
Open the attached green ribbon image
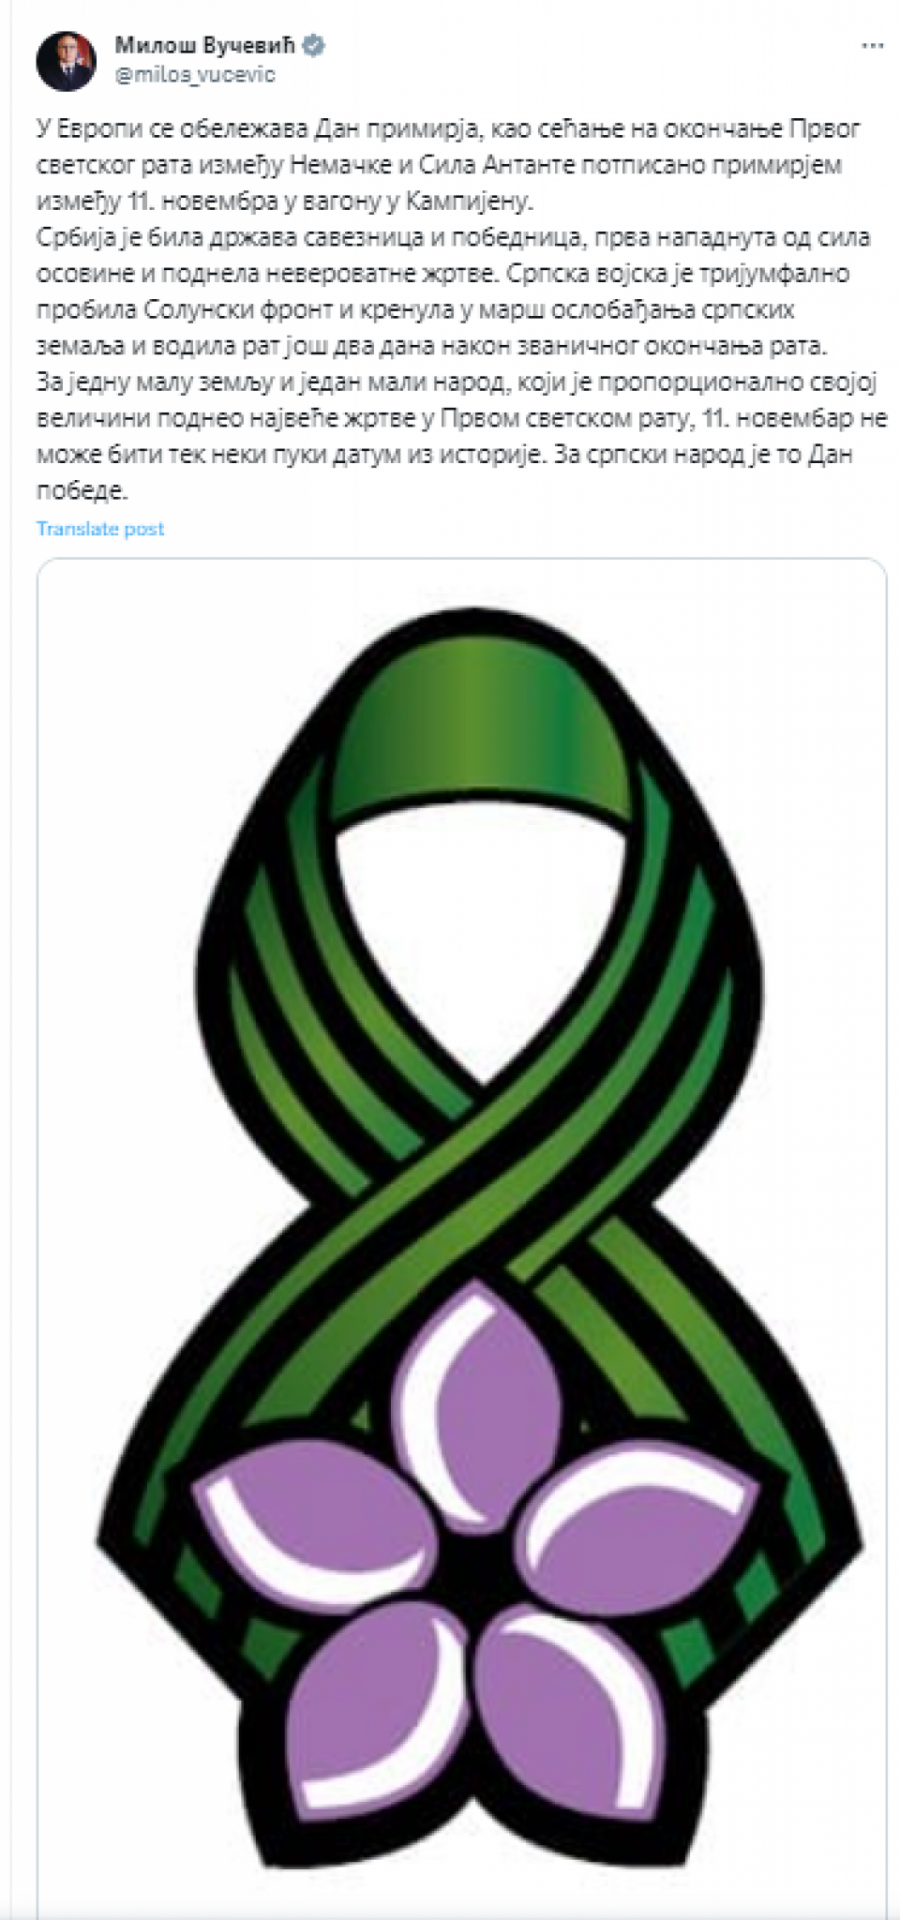click(462, 1238)
